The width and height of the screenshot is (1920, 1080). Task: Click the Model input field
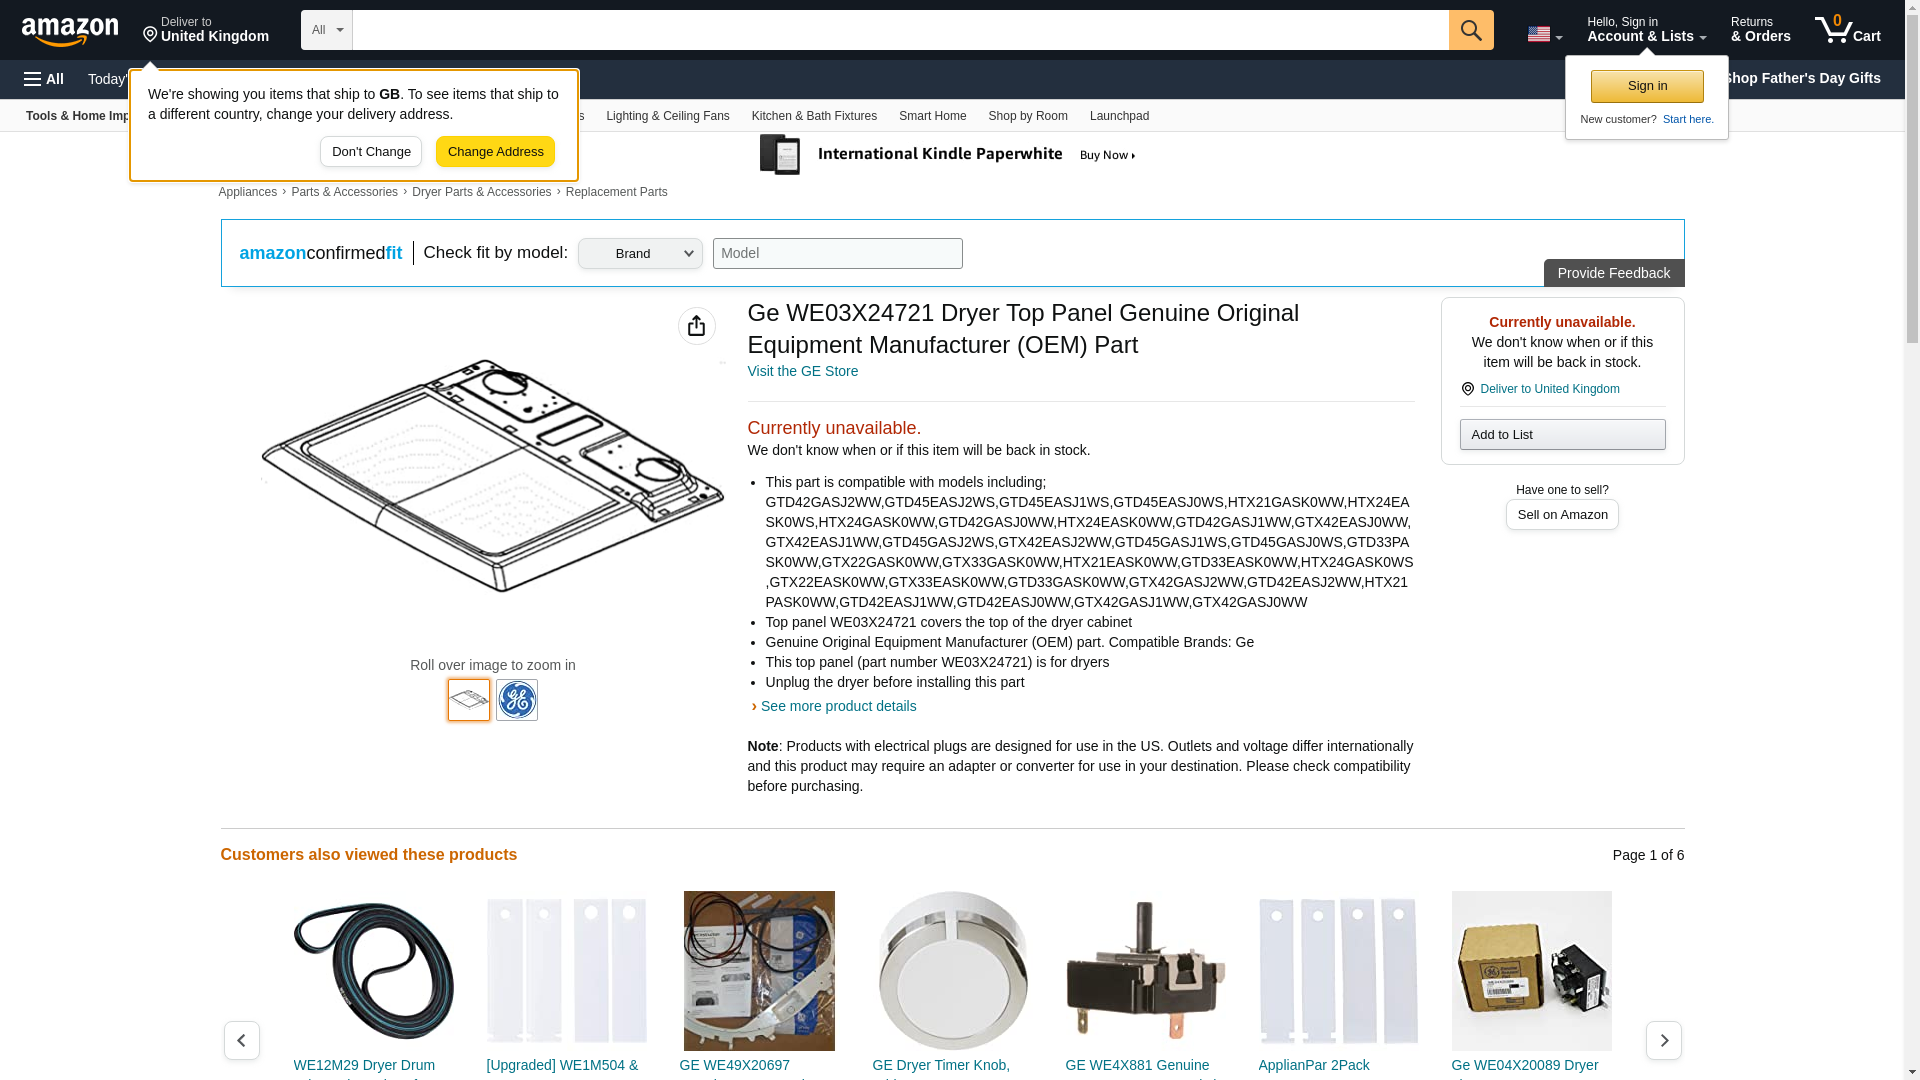[837, 254]
